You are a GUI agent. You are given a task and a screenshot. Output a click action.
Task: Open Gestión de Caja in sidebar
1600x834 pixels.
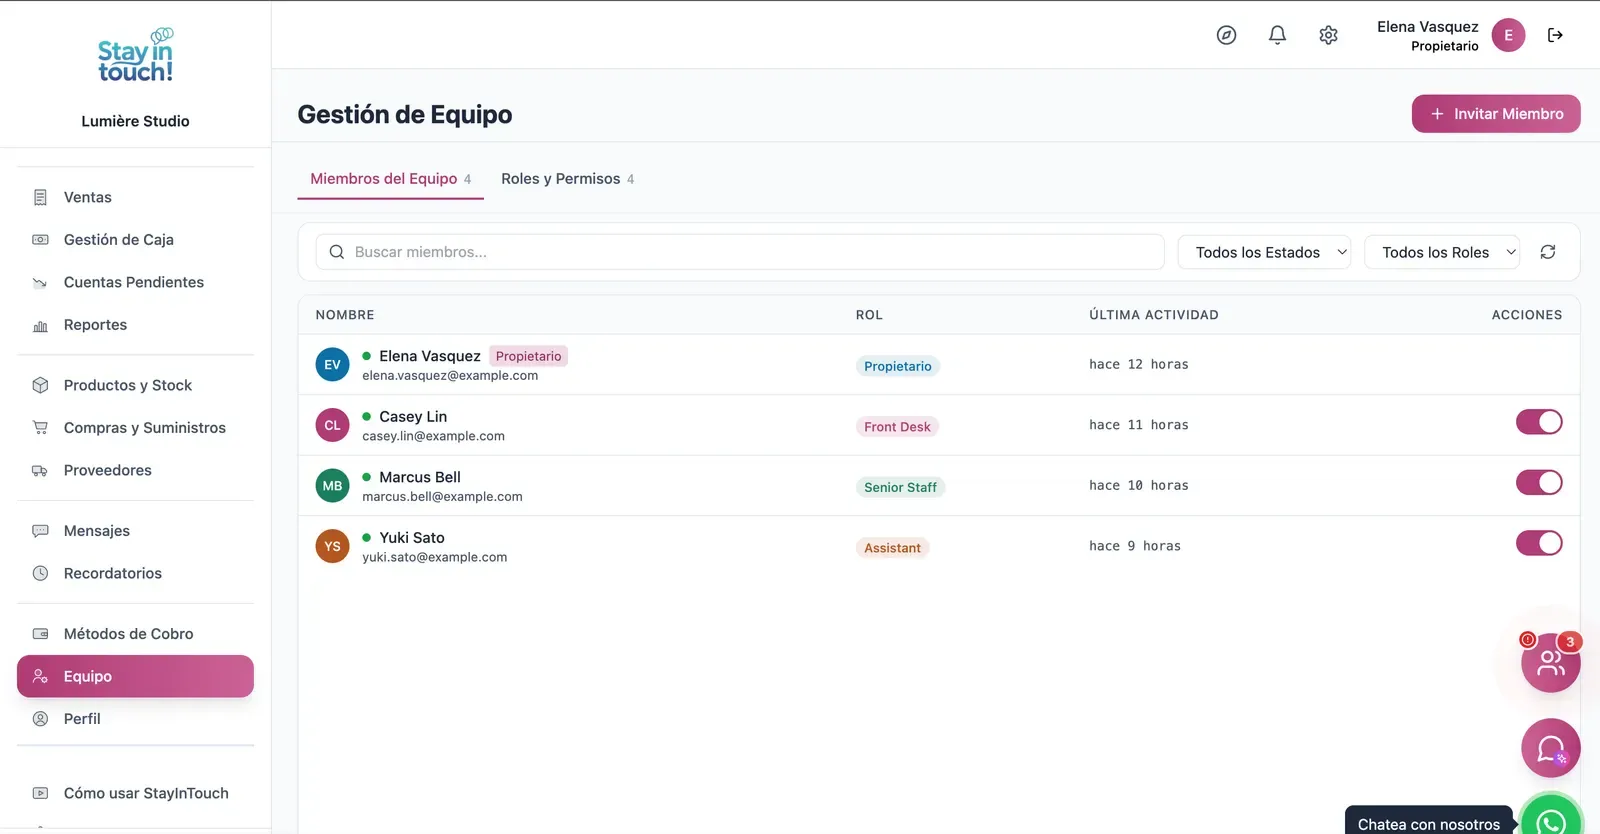pos(135,240)
